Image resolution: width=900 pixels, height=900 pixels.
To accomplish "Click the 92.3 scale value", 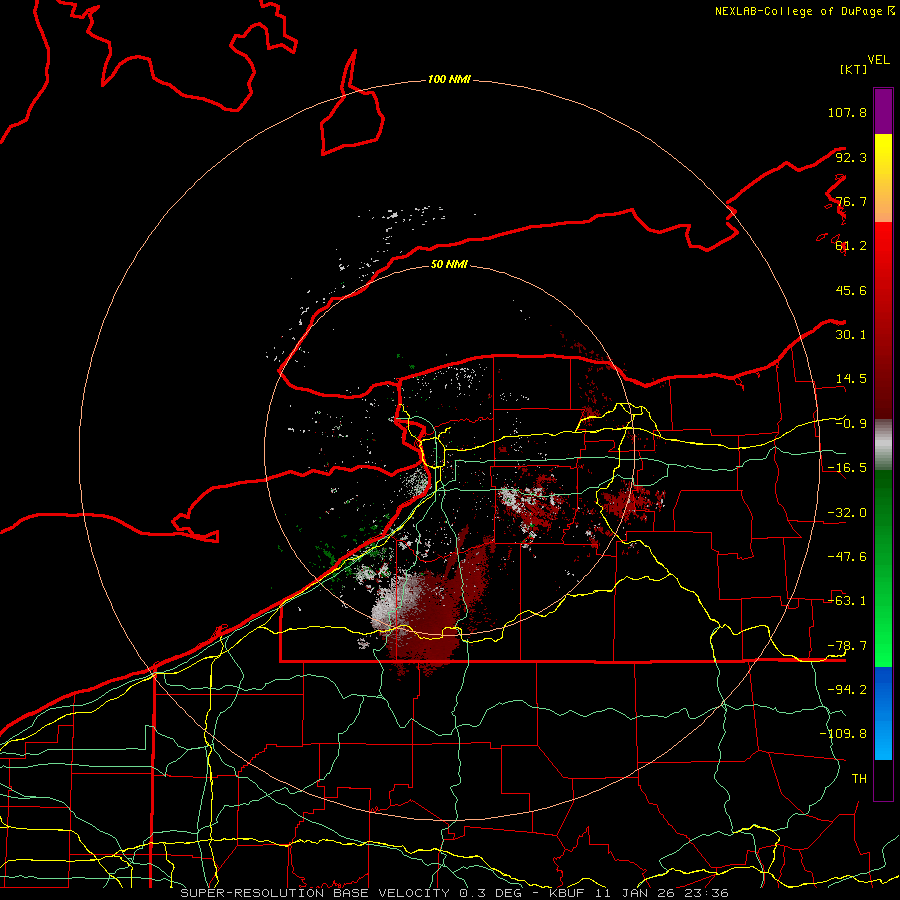I will tap(851, 157).
